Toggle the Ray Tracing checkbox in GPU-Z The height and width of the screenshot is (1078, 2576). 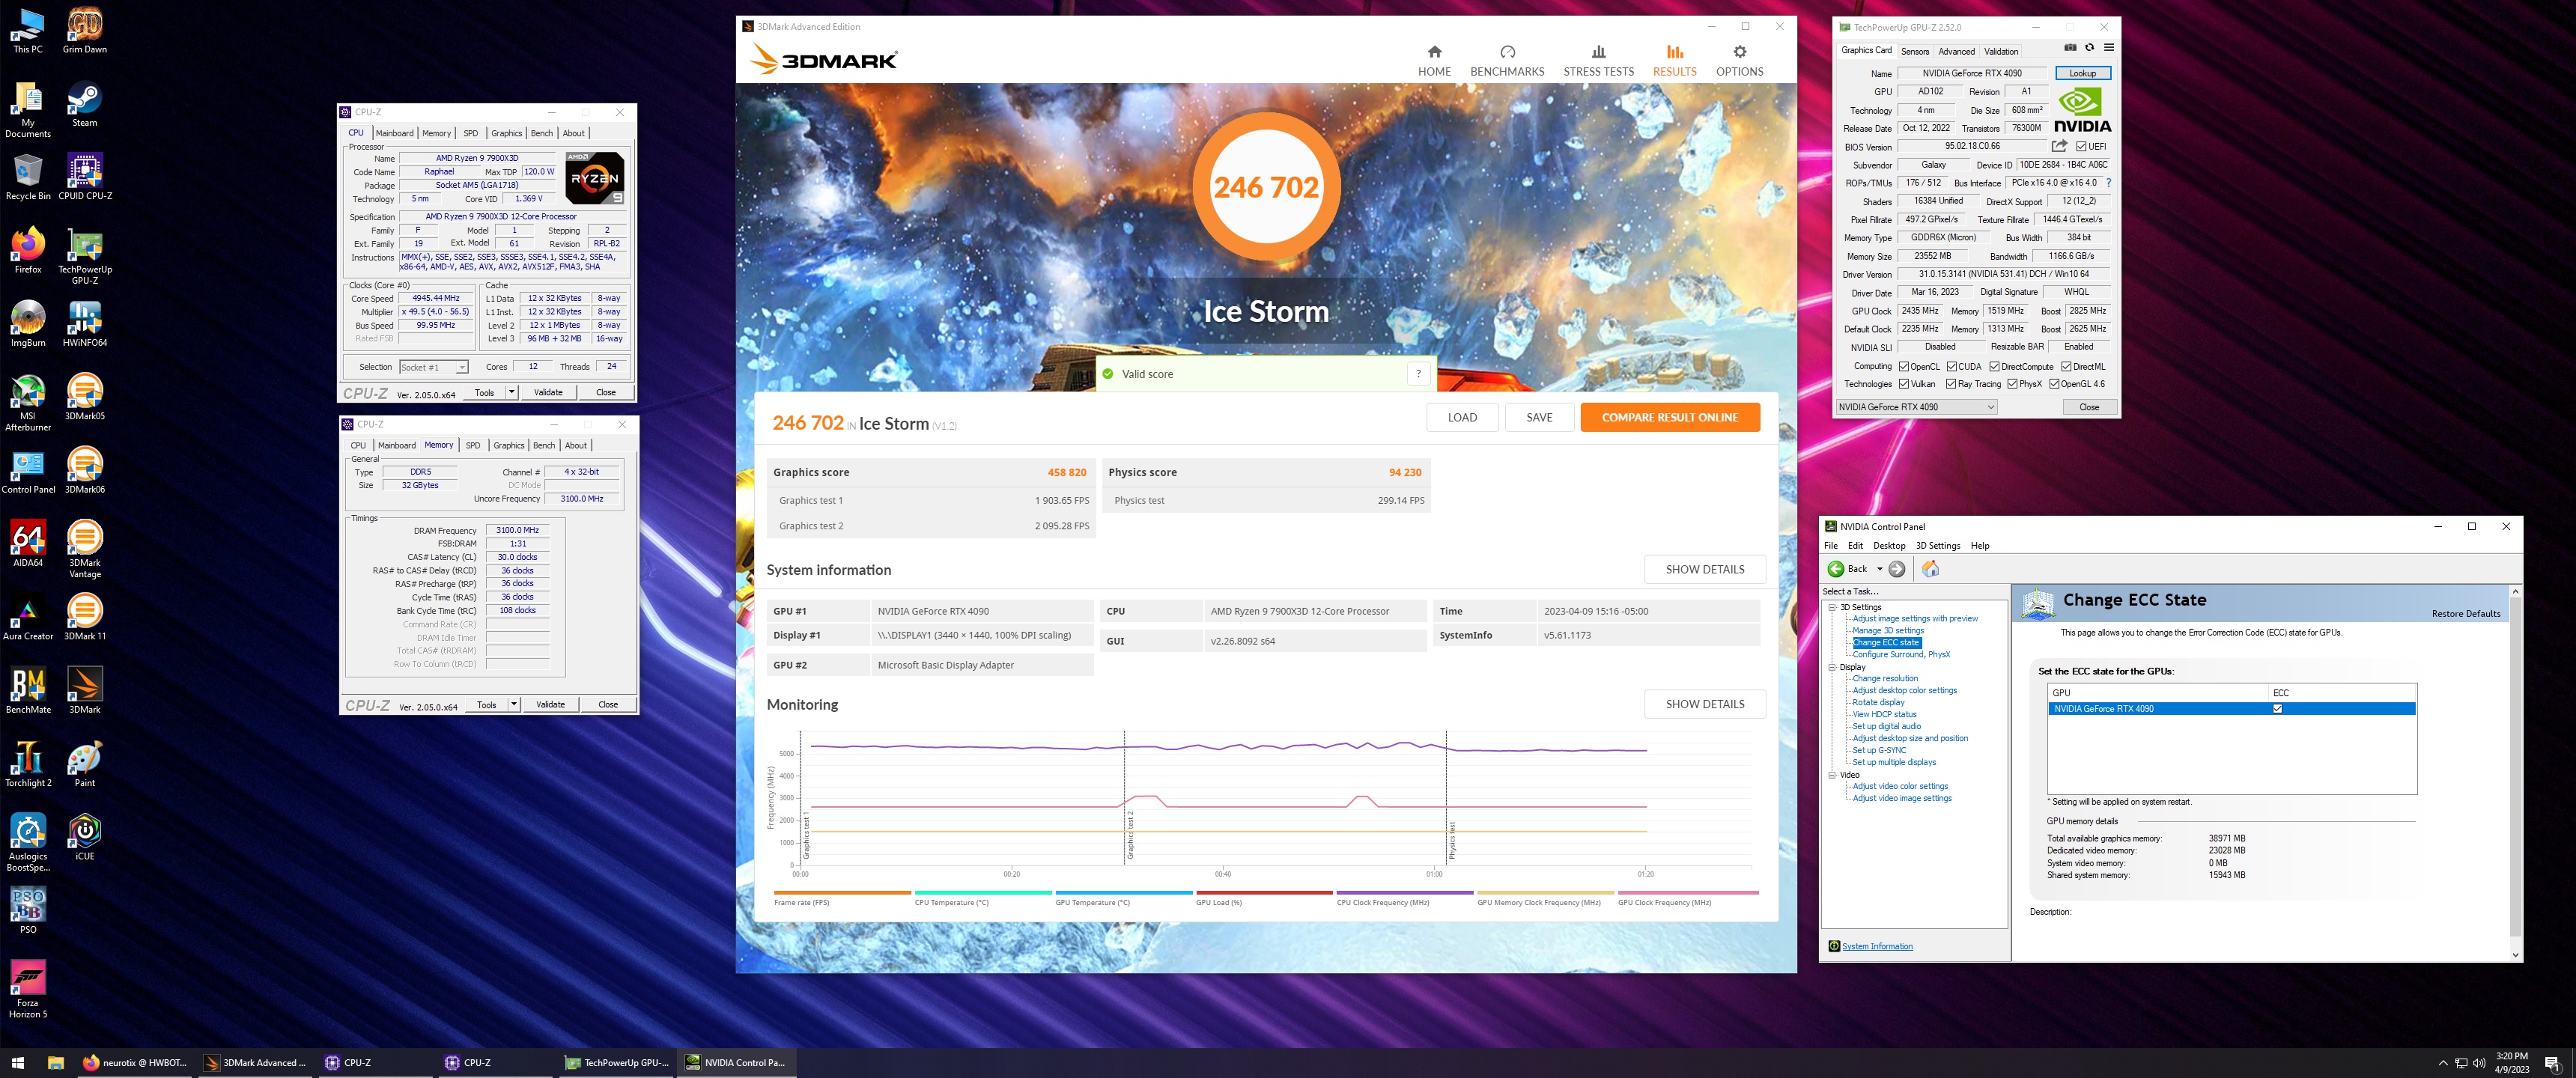[x=1951, y=384]
